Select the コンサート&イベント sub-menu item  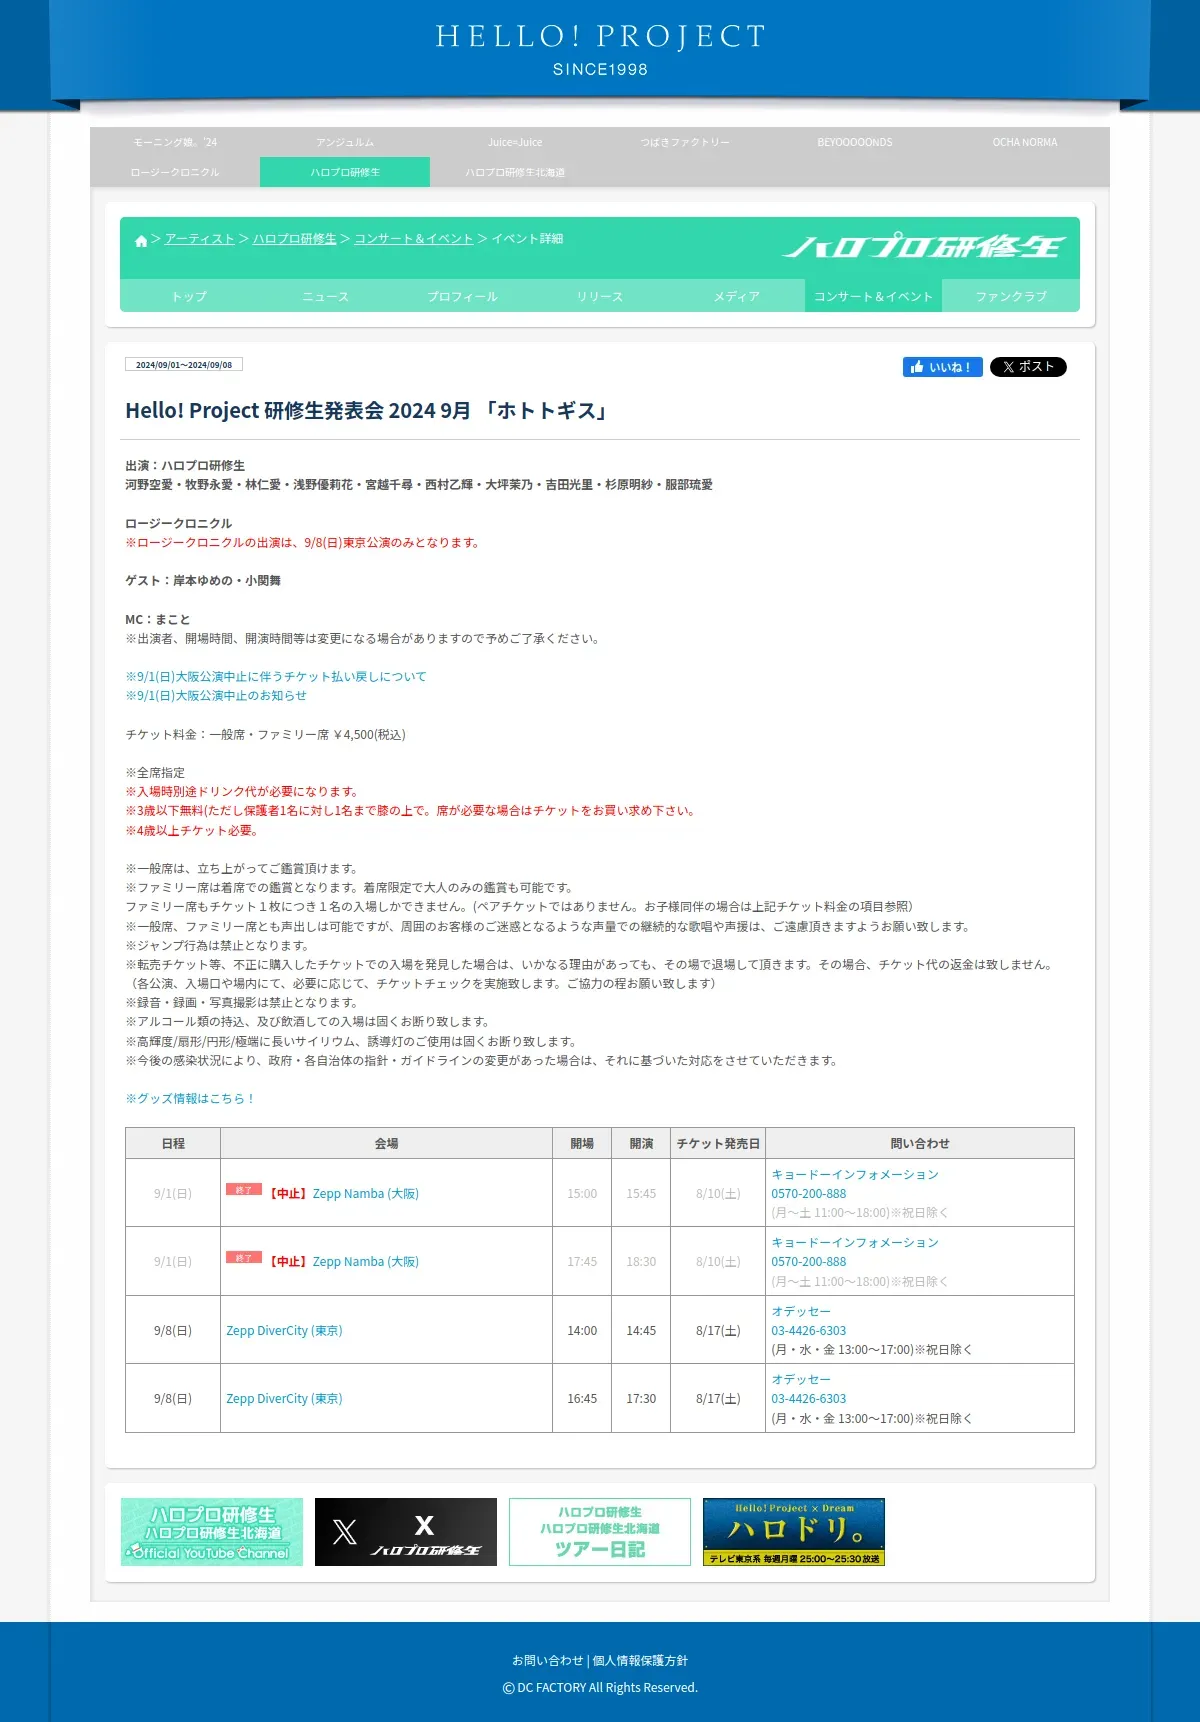(873, 296)
